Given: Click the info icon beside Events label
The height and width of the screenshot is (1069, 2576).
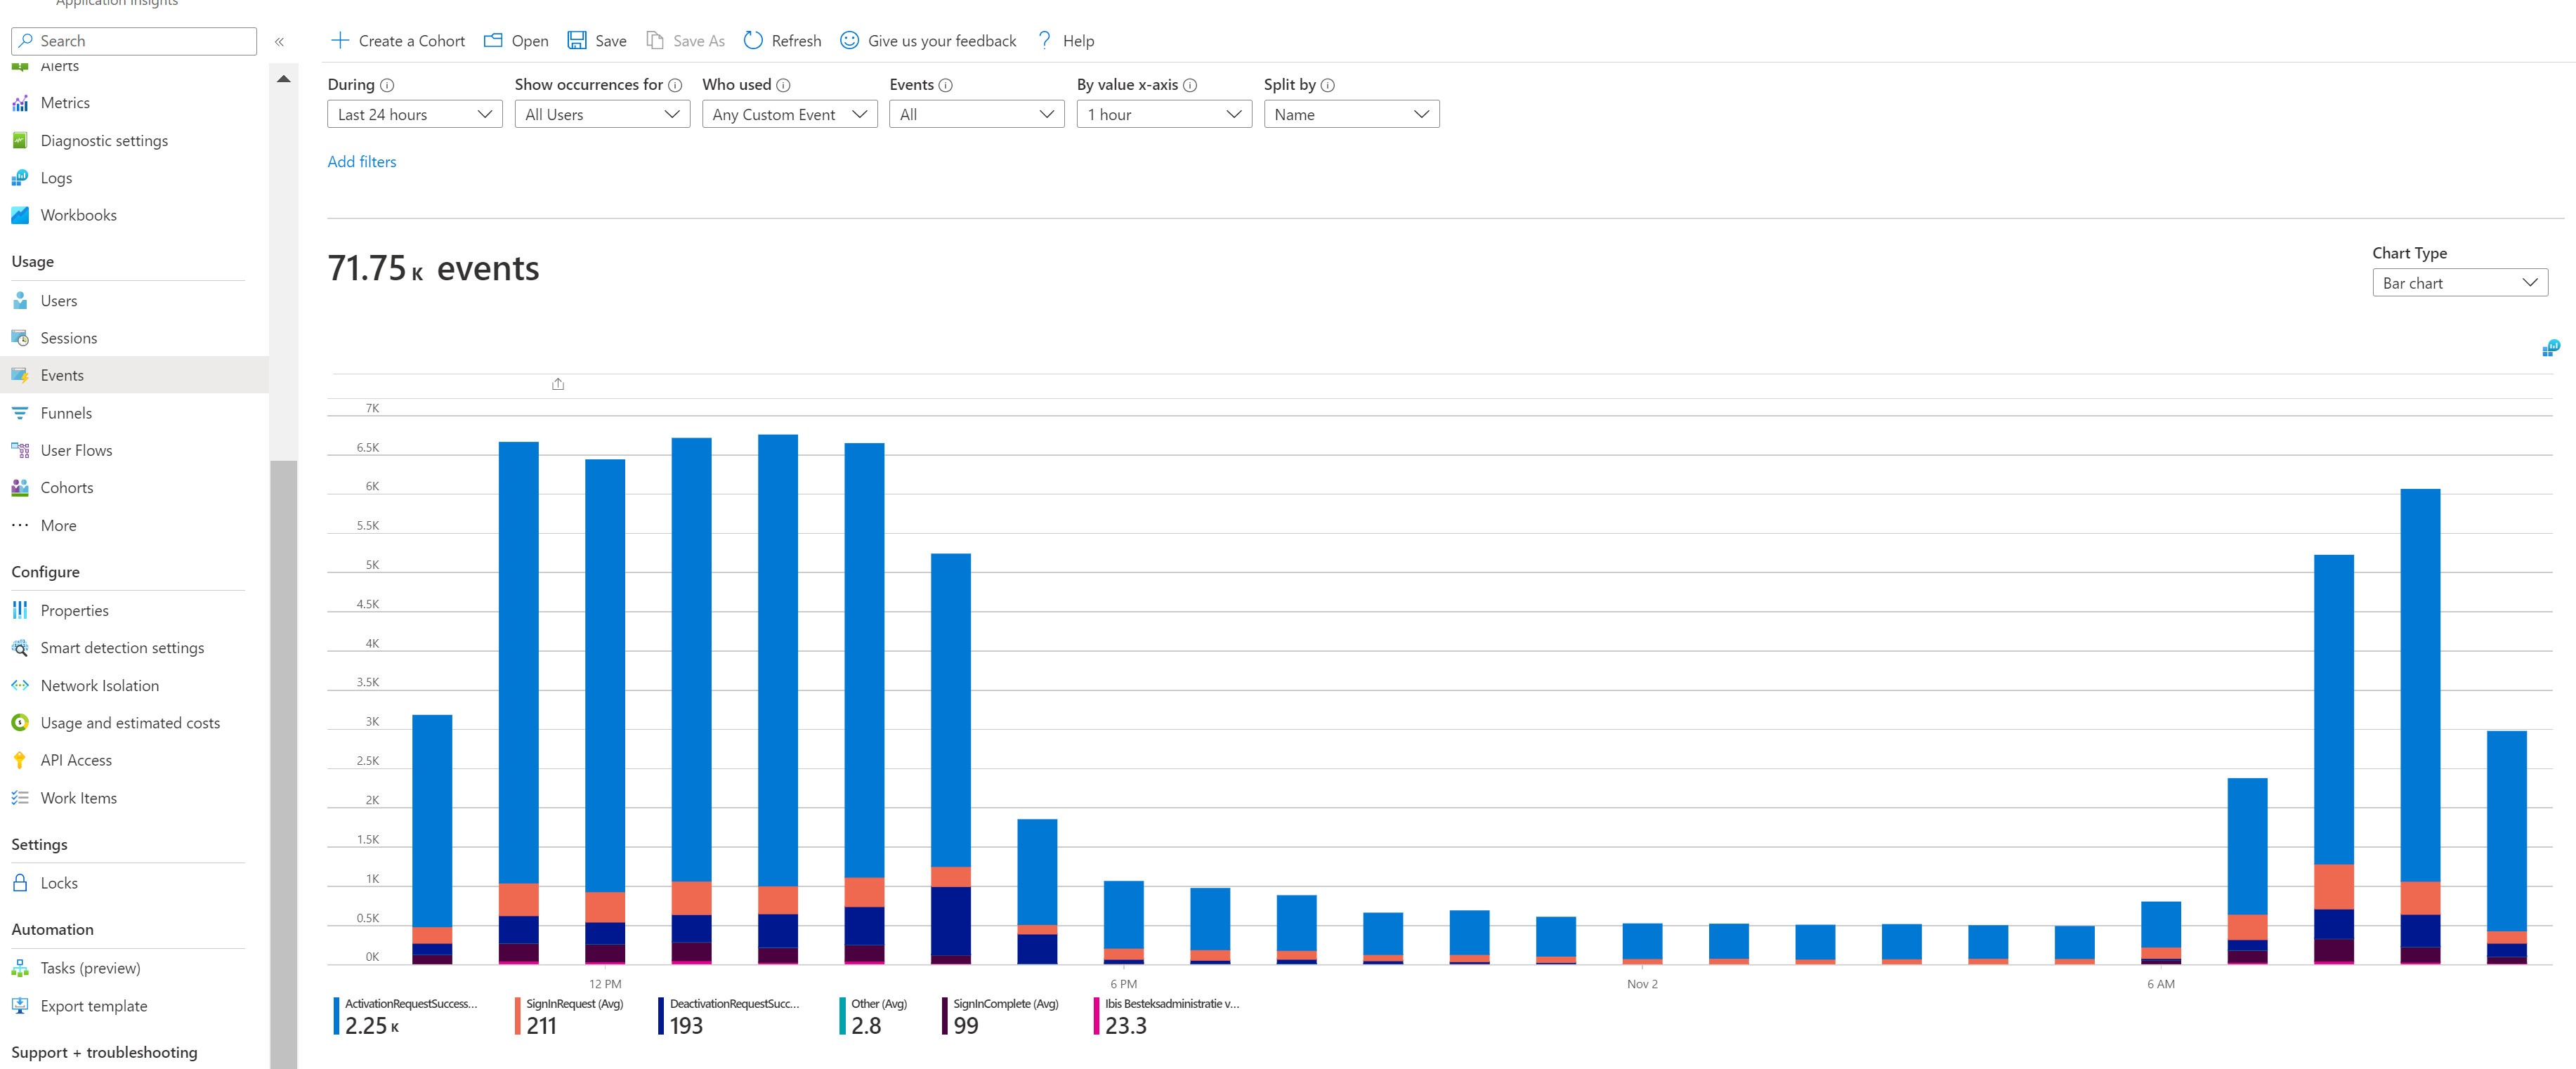Looking at the screenshot, I should click(x=946, y=85).
